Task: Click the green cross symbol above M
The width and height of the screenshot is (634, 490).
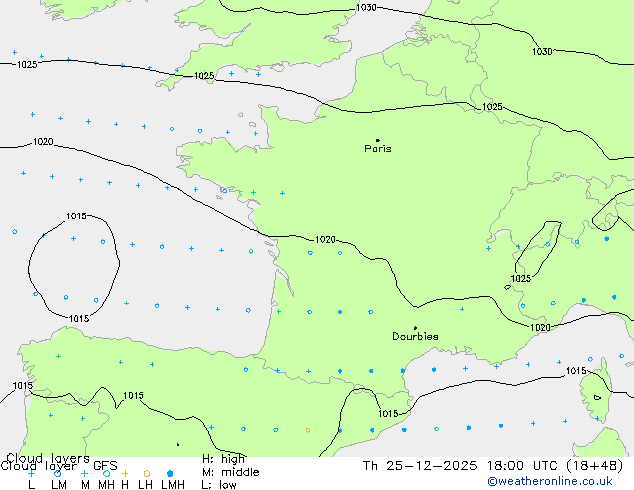Action: click(84, 473)
